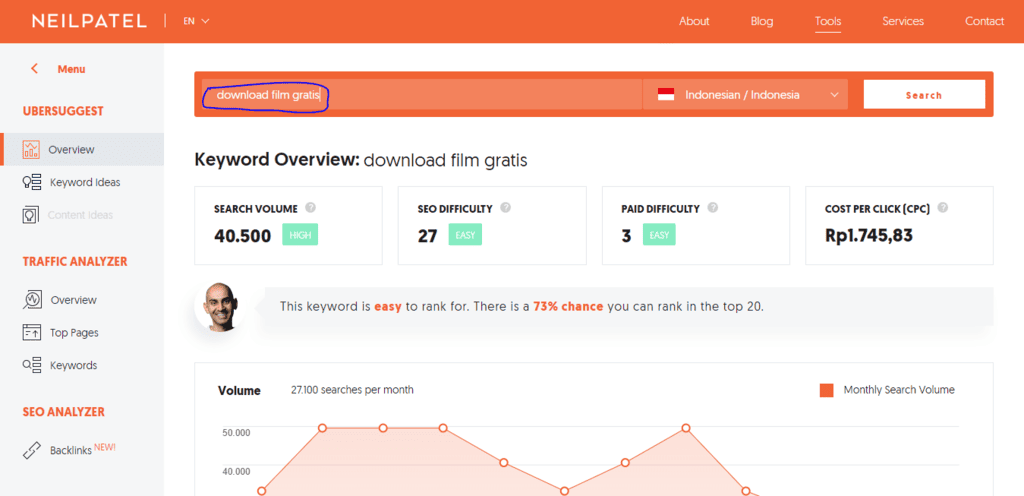Collapse menu with the back arrow

click(x=34, y=69)
